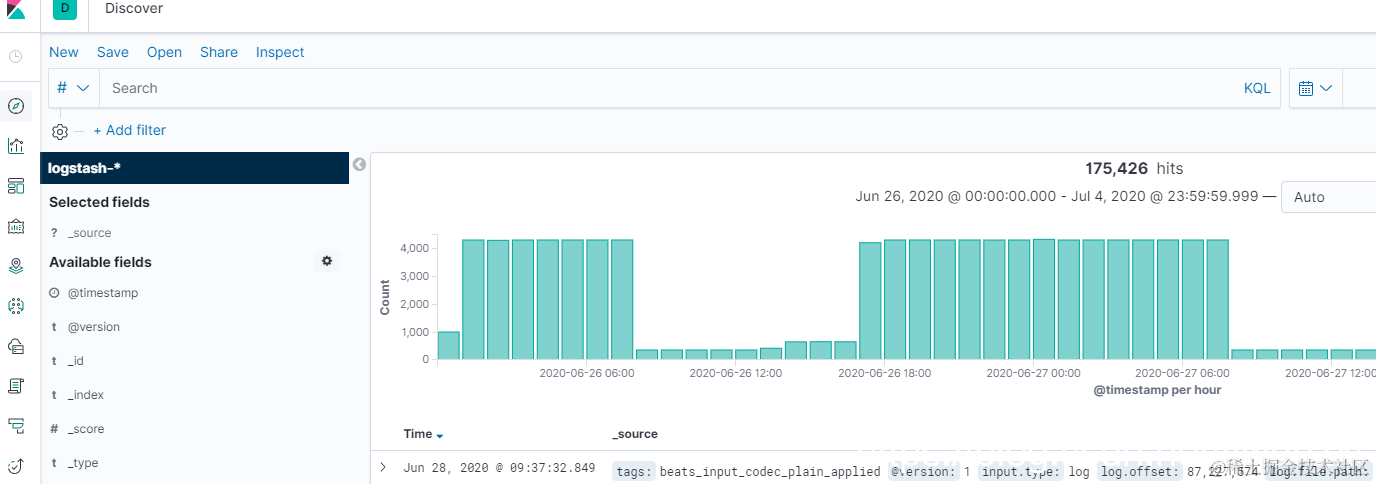Select the _source selected field

point(90,233)
